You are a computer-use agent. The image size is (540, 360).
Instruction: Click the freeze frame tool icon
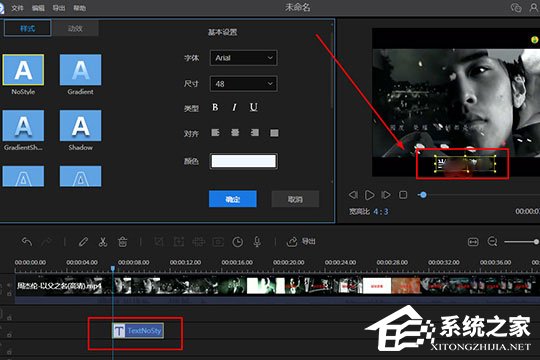(x=218, y=241)
